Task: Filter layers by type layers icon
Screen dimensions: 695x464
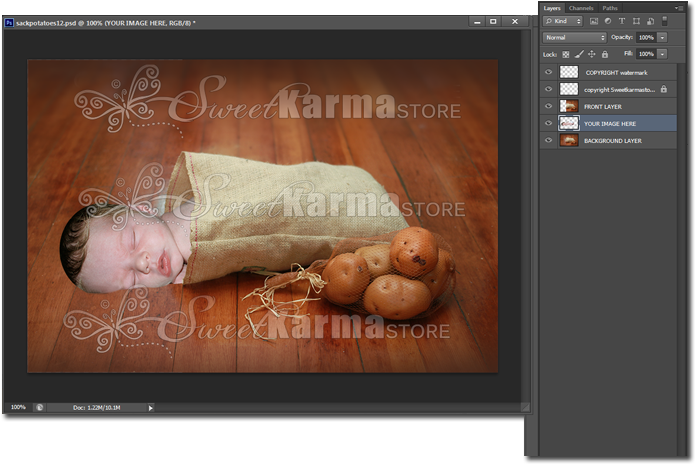Action: (x=622, y=21)
